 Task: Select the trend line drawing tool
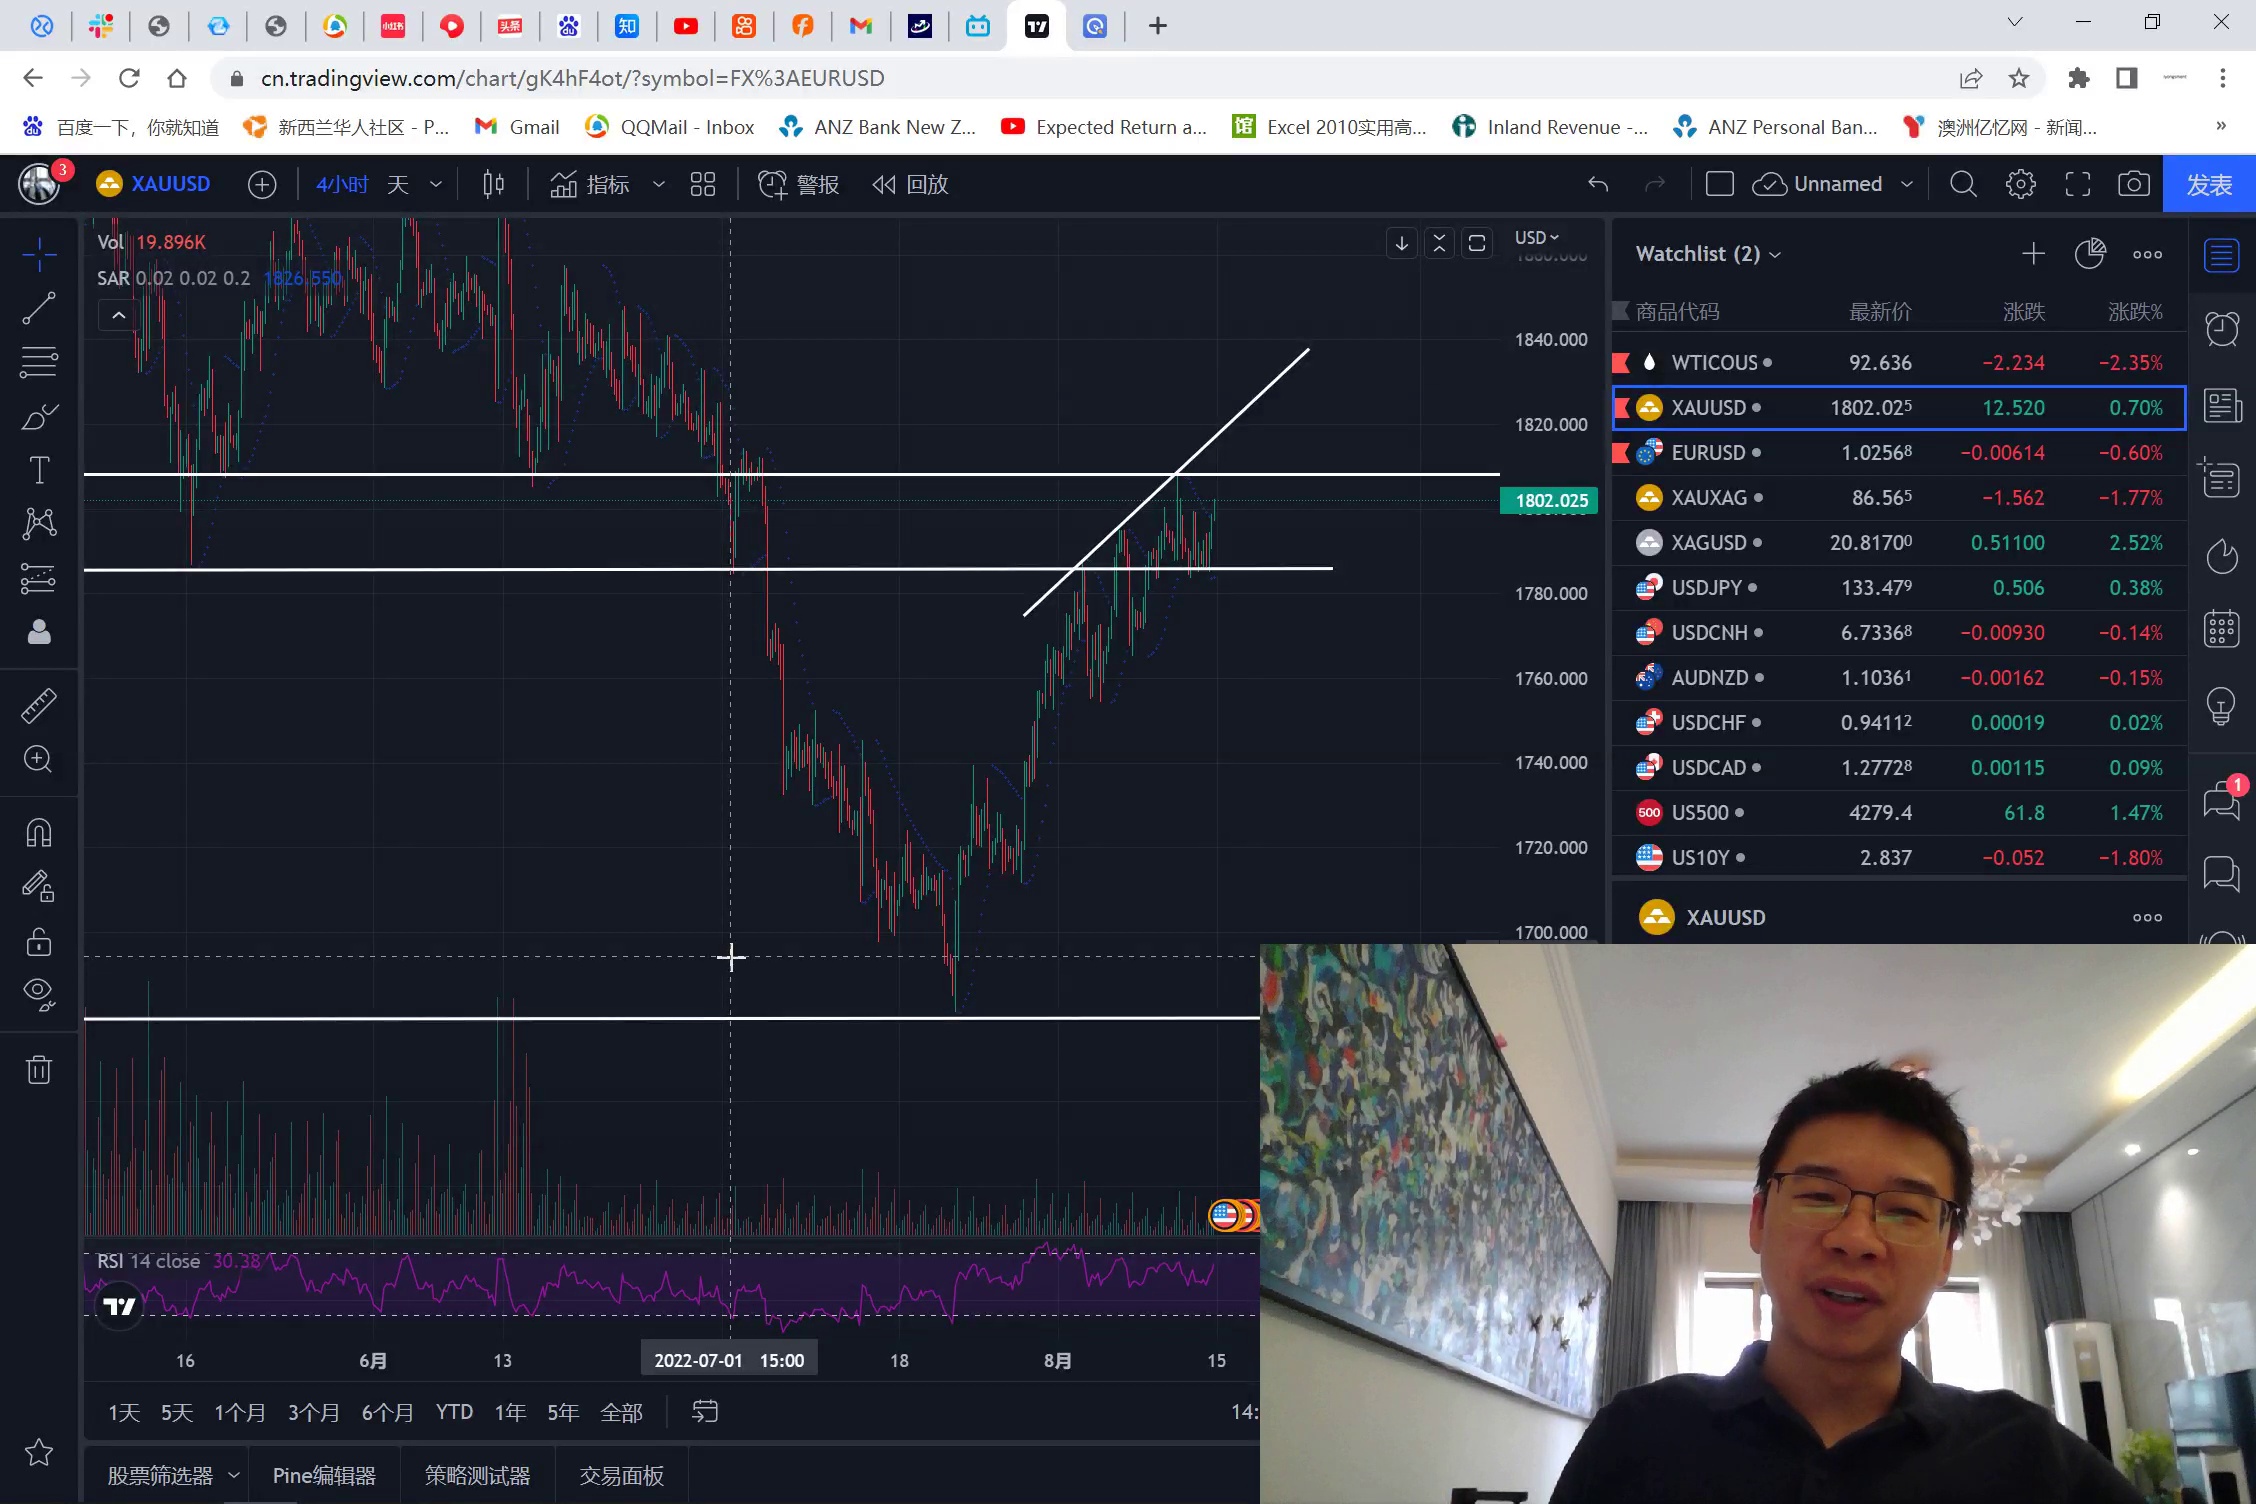tap(39, 309)
